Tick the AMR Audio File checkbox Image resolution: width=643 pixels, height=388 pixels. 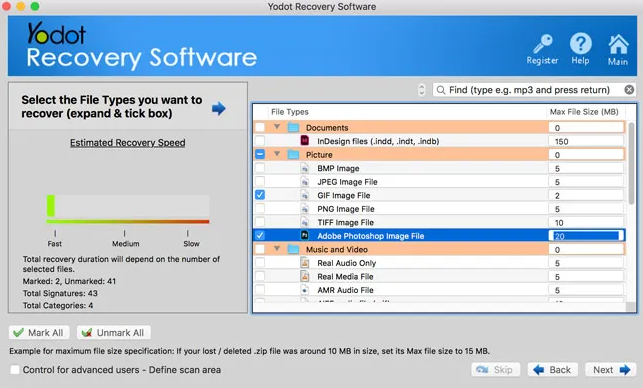(260, 290)
